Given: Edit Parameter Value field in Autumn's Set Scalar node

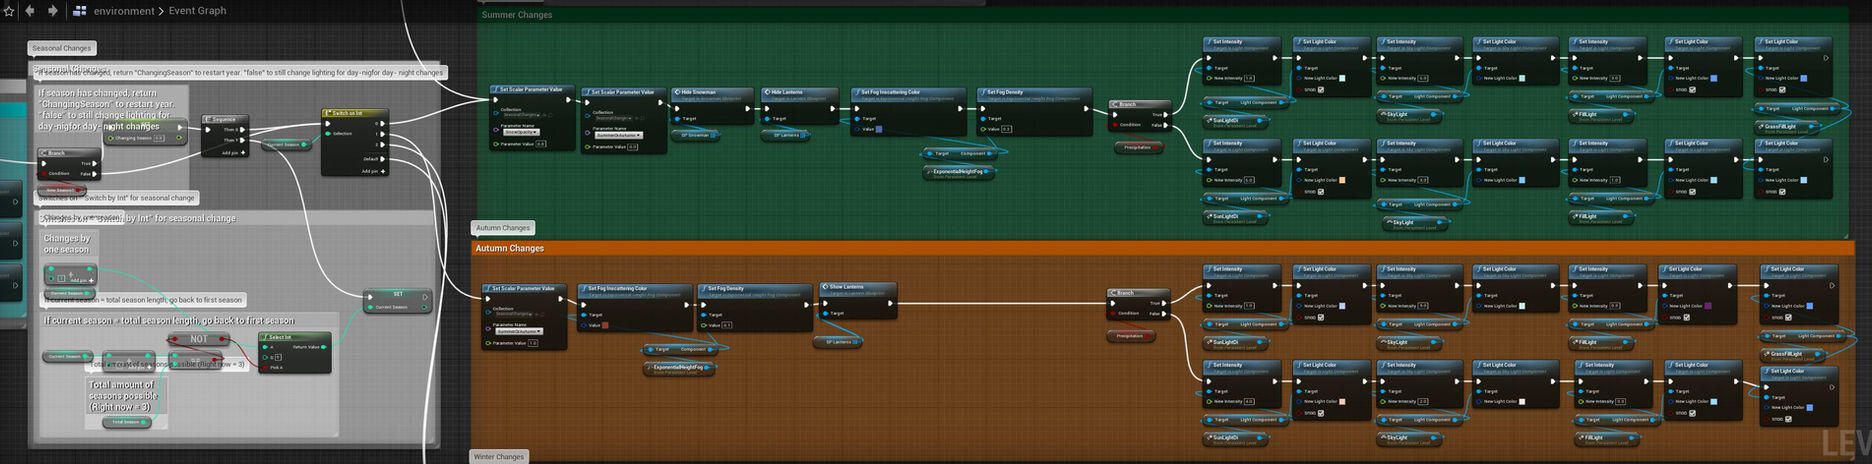Looking at the screenshot, I should (532, 343).
